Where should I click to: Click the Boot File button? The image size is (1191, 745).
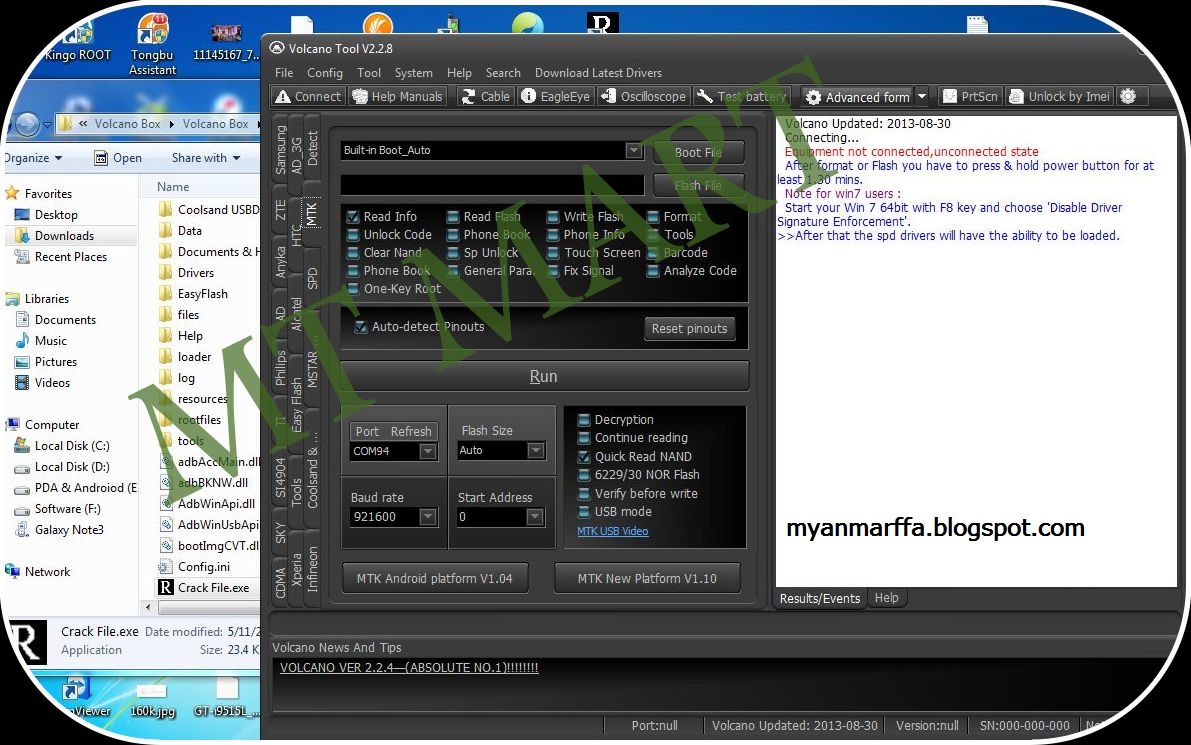pos(698,152)
